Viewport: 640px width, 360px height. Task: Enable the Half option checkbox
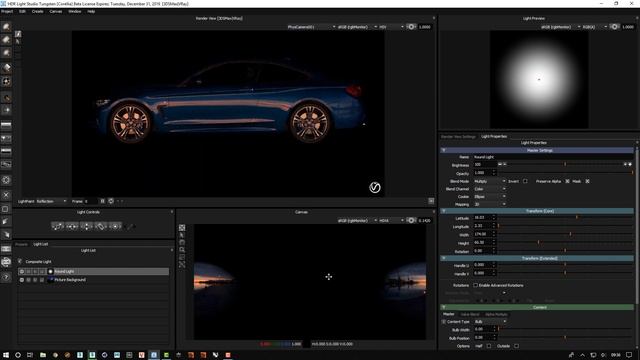[489, 346]
